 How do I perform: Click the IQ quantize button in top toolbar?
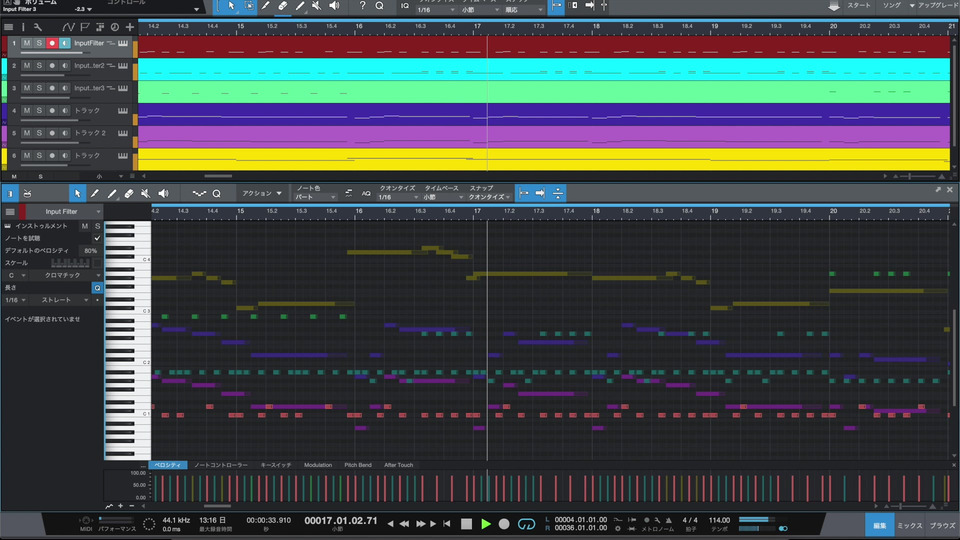(x=404, y=6)
